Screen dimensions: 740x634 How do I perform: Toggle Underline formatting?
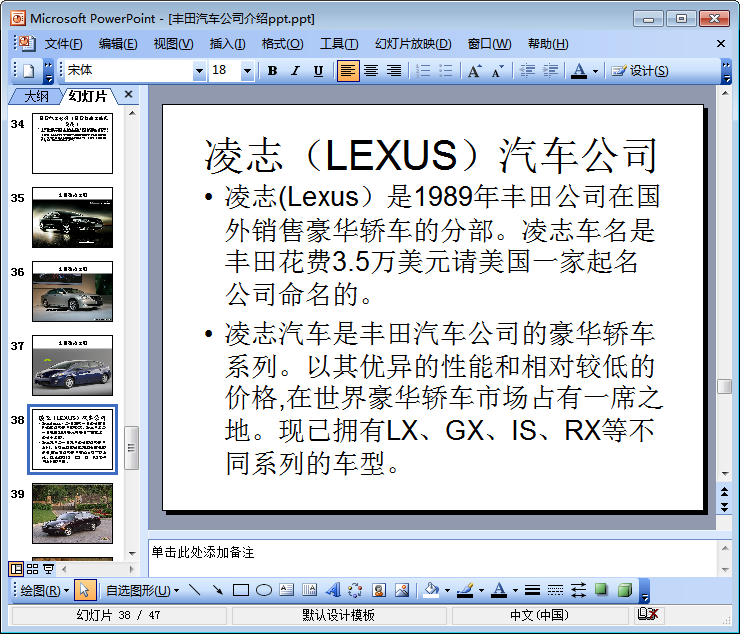(319, 71)
